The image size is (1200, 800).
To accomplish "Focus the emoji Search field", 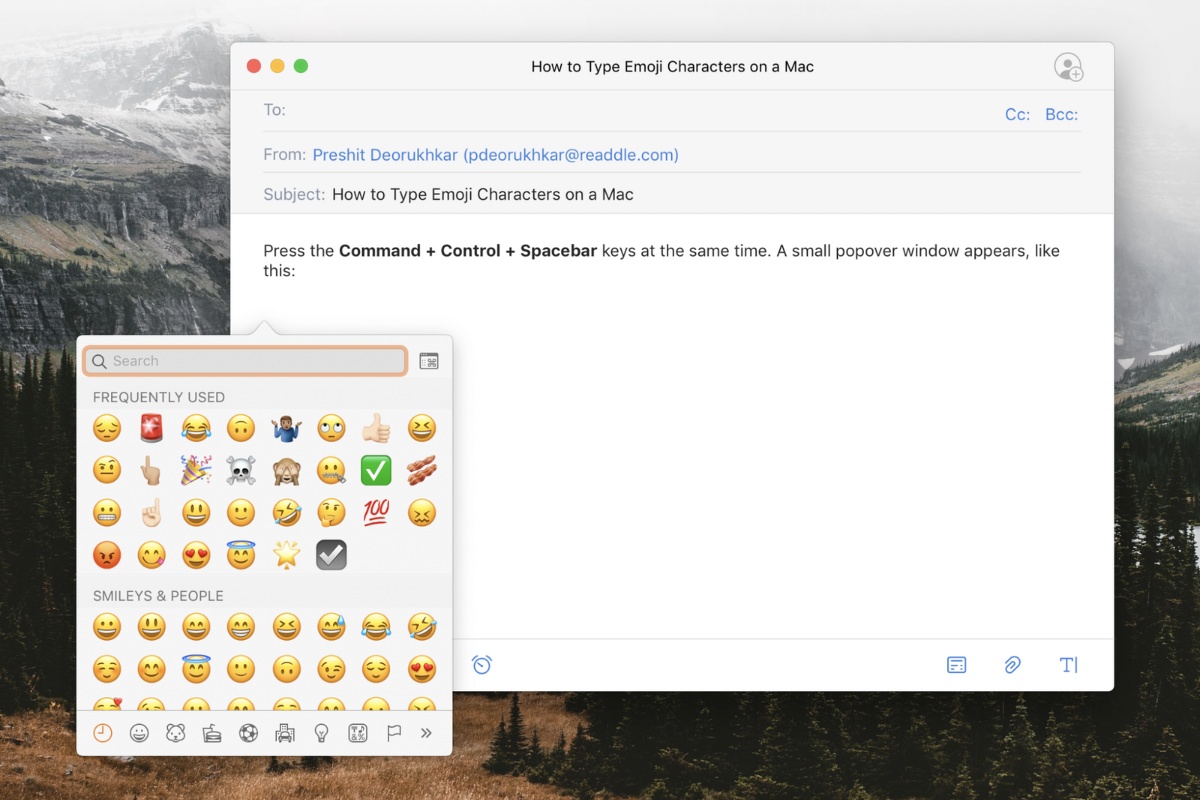I will click(x=245, y=361).
